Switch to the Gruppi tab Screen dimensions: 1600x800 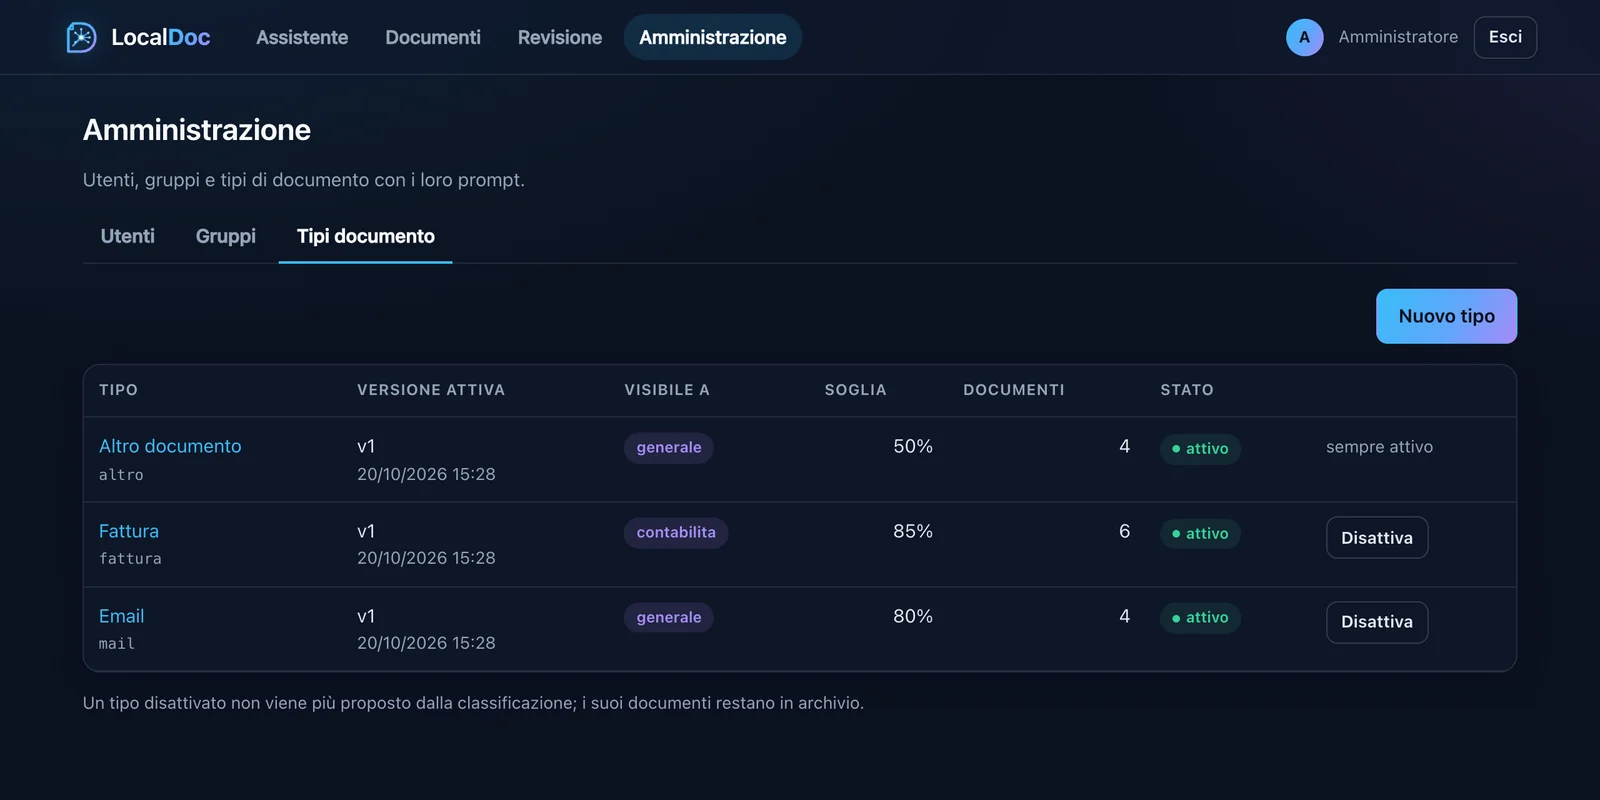point(226,236)
